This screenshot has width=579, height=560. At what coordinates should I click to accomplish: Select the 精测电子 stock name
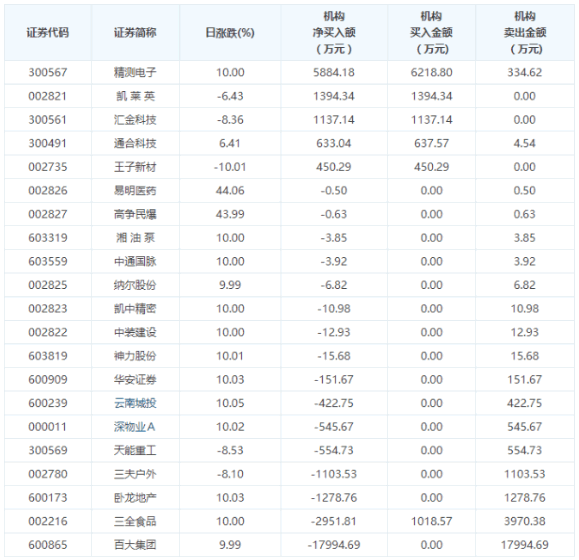click(135, 72)
